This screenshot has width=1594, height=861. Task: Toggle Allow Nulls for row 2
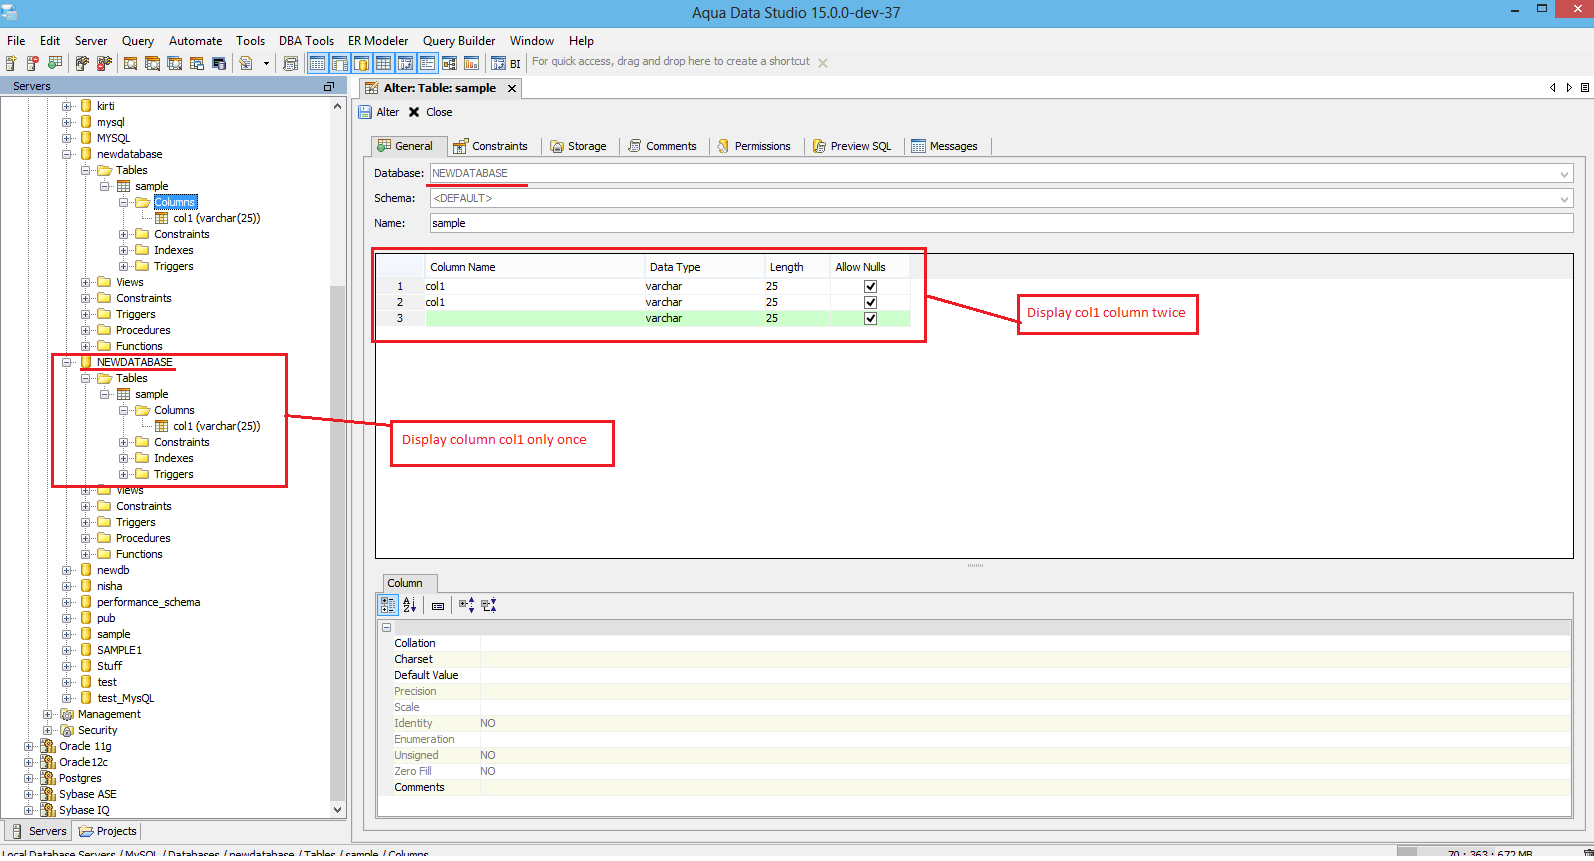pyautogui.click(x=870, y=302)
